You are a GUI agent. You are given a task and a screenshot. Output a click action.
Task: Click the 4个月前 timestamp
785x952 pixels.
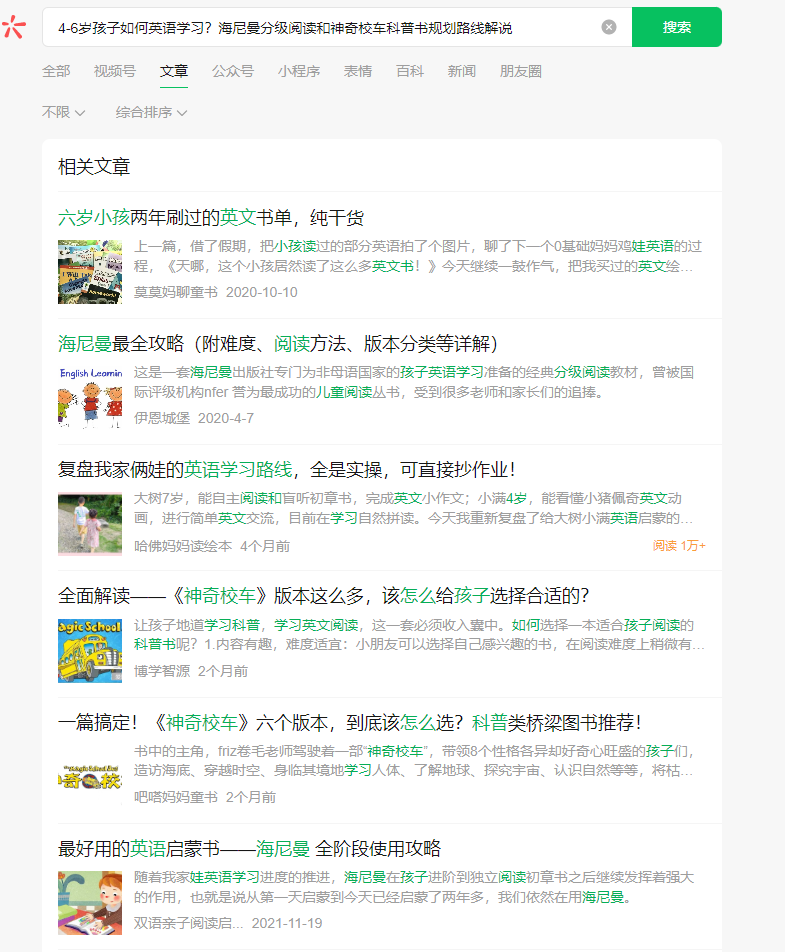265,546
